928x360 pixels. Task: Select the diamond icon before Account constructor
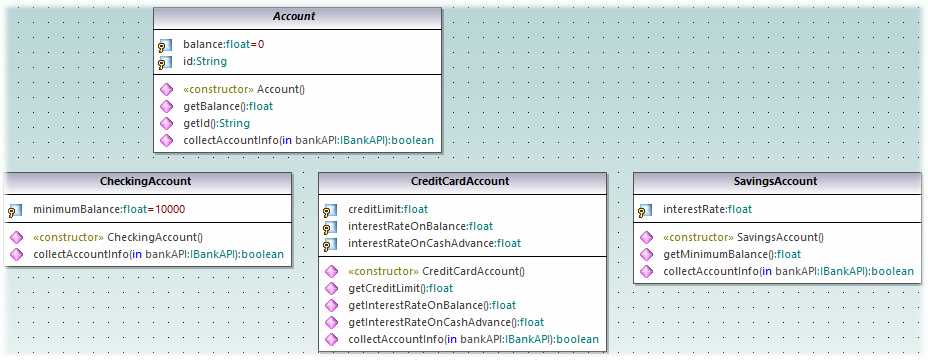[x=167, y=89]
